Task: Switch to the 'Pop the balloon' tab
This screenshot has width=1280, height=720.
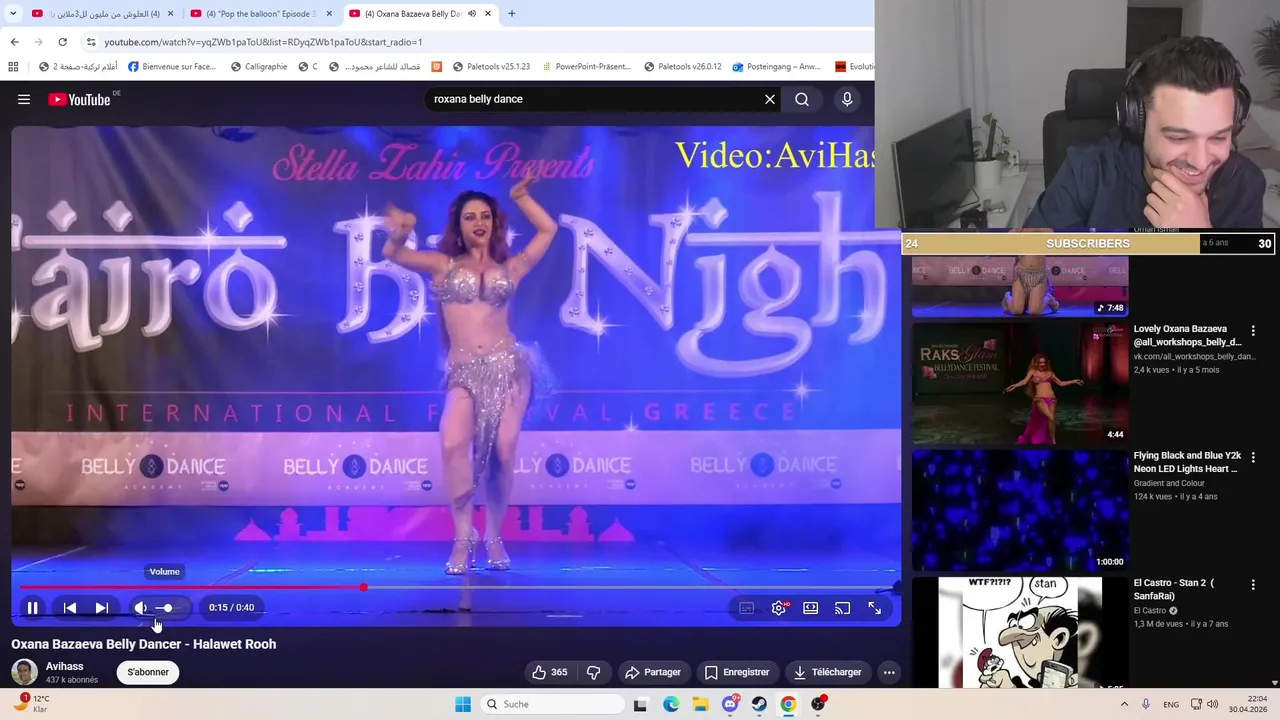Action: [260, 14]
